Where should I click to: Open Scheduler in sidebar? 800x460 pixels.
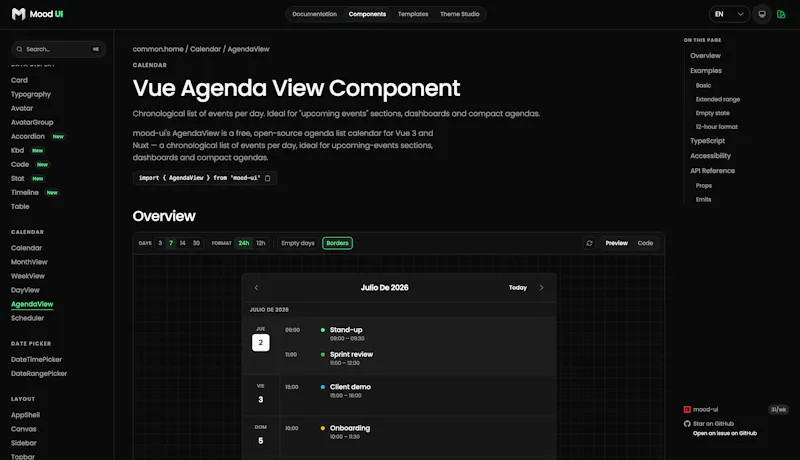click(28, 318)
